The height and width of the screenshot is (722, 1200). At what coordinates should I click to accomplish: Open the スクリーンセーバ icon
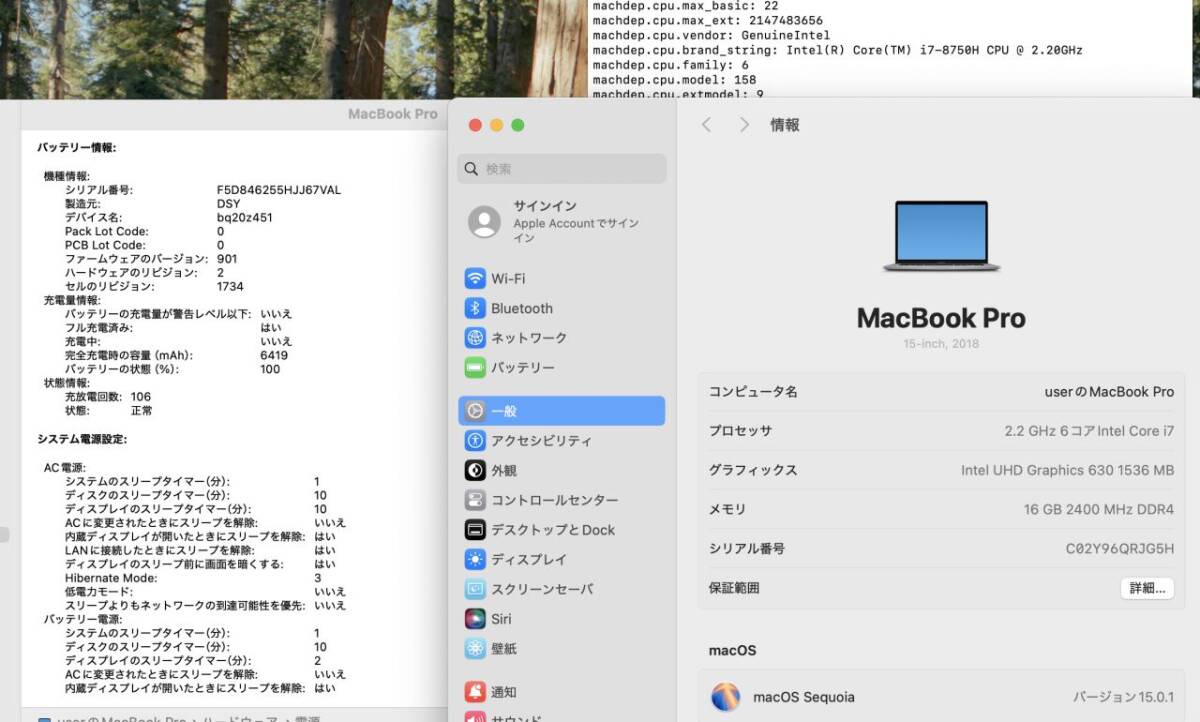tap(475, 589)
